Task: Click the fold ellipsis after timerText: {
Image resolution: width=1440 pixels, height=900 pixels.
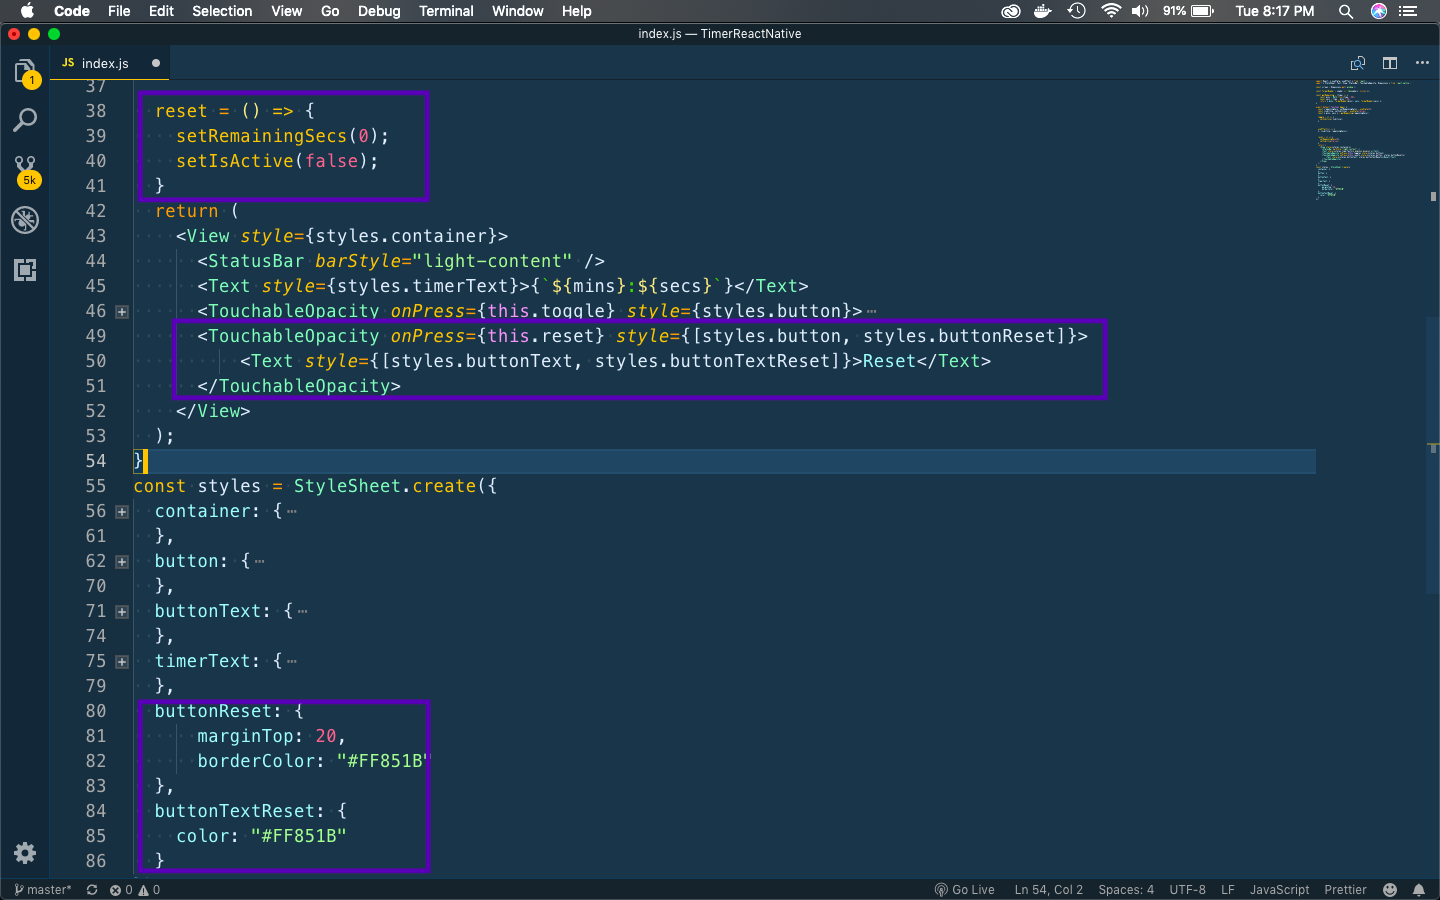Action: point(292,662)
